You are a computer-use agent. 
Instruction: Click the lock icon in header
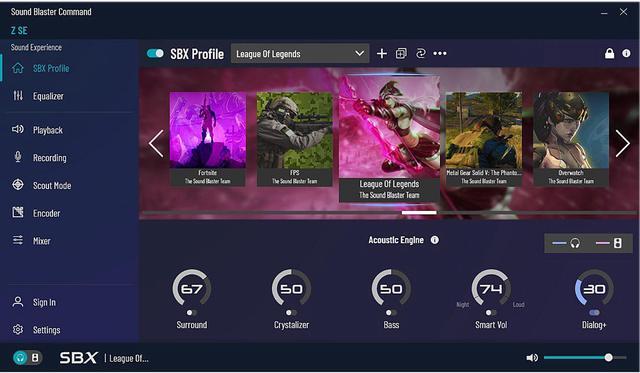pyautogui.click(x=609, y=53)
